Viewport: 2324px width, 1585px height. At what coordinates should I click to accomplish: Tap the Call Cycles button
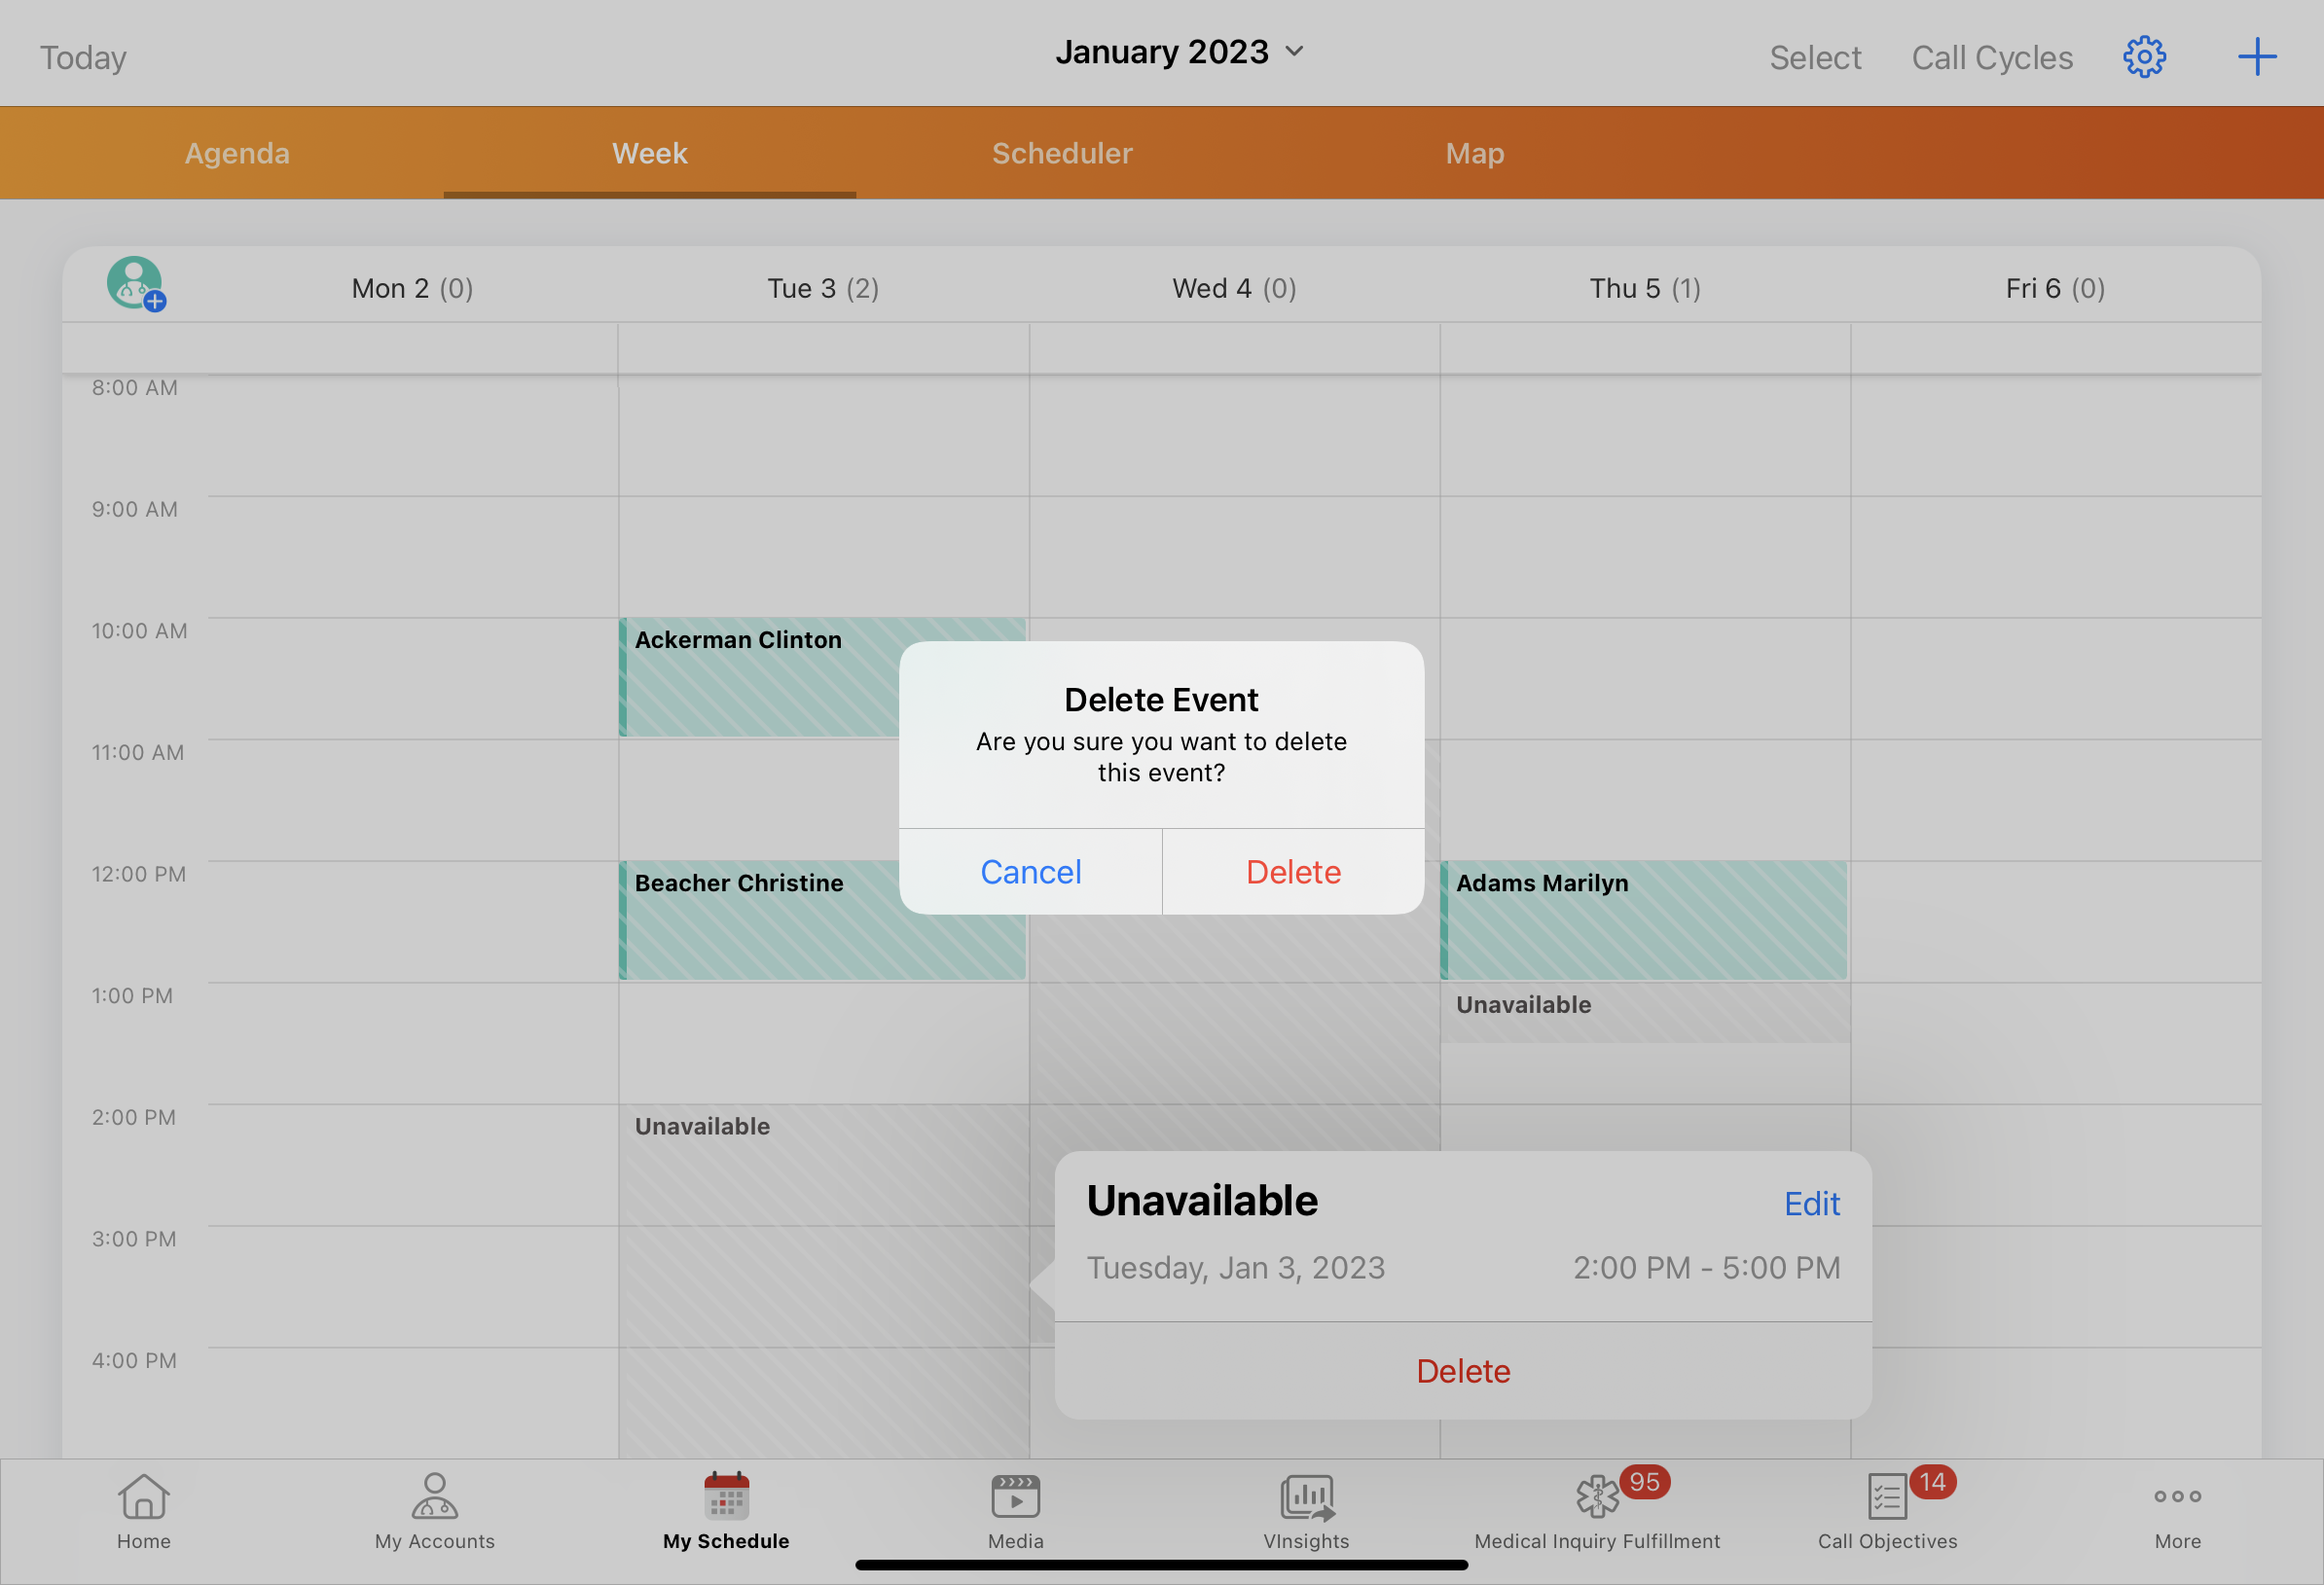[x=1992, y=58]
